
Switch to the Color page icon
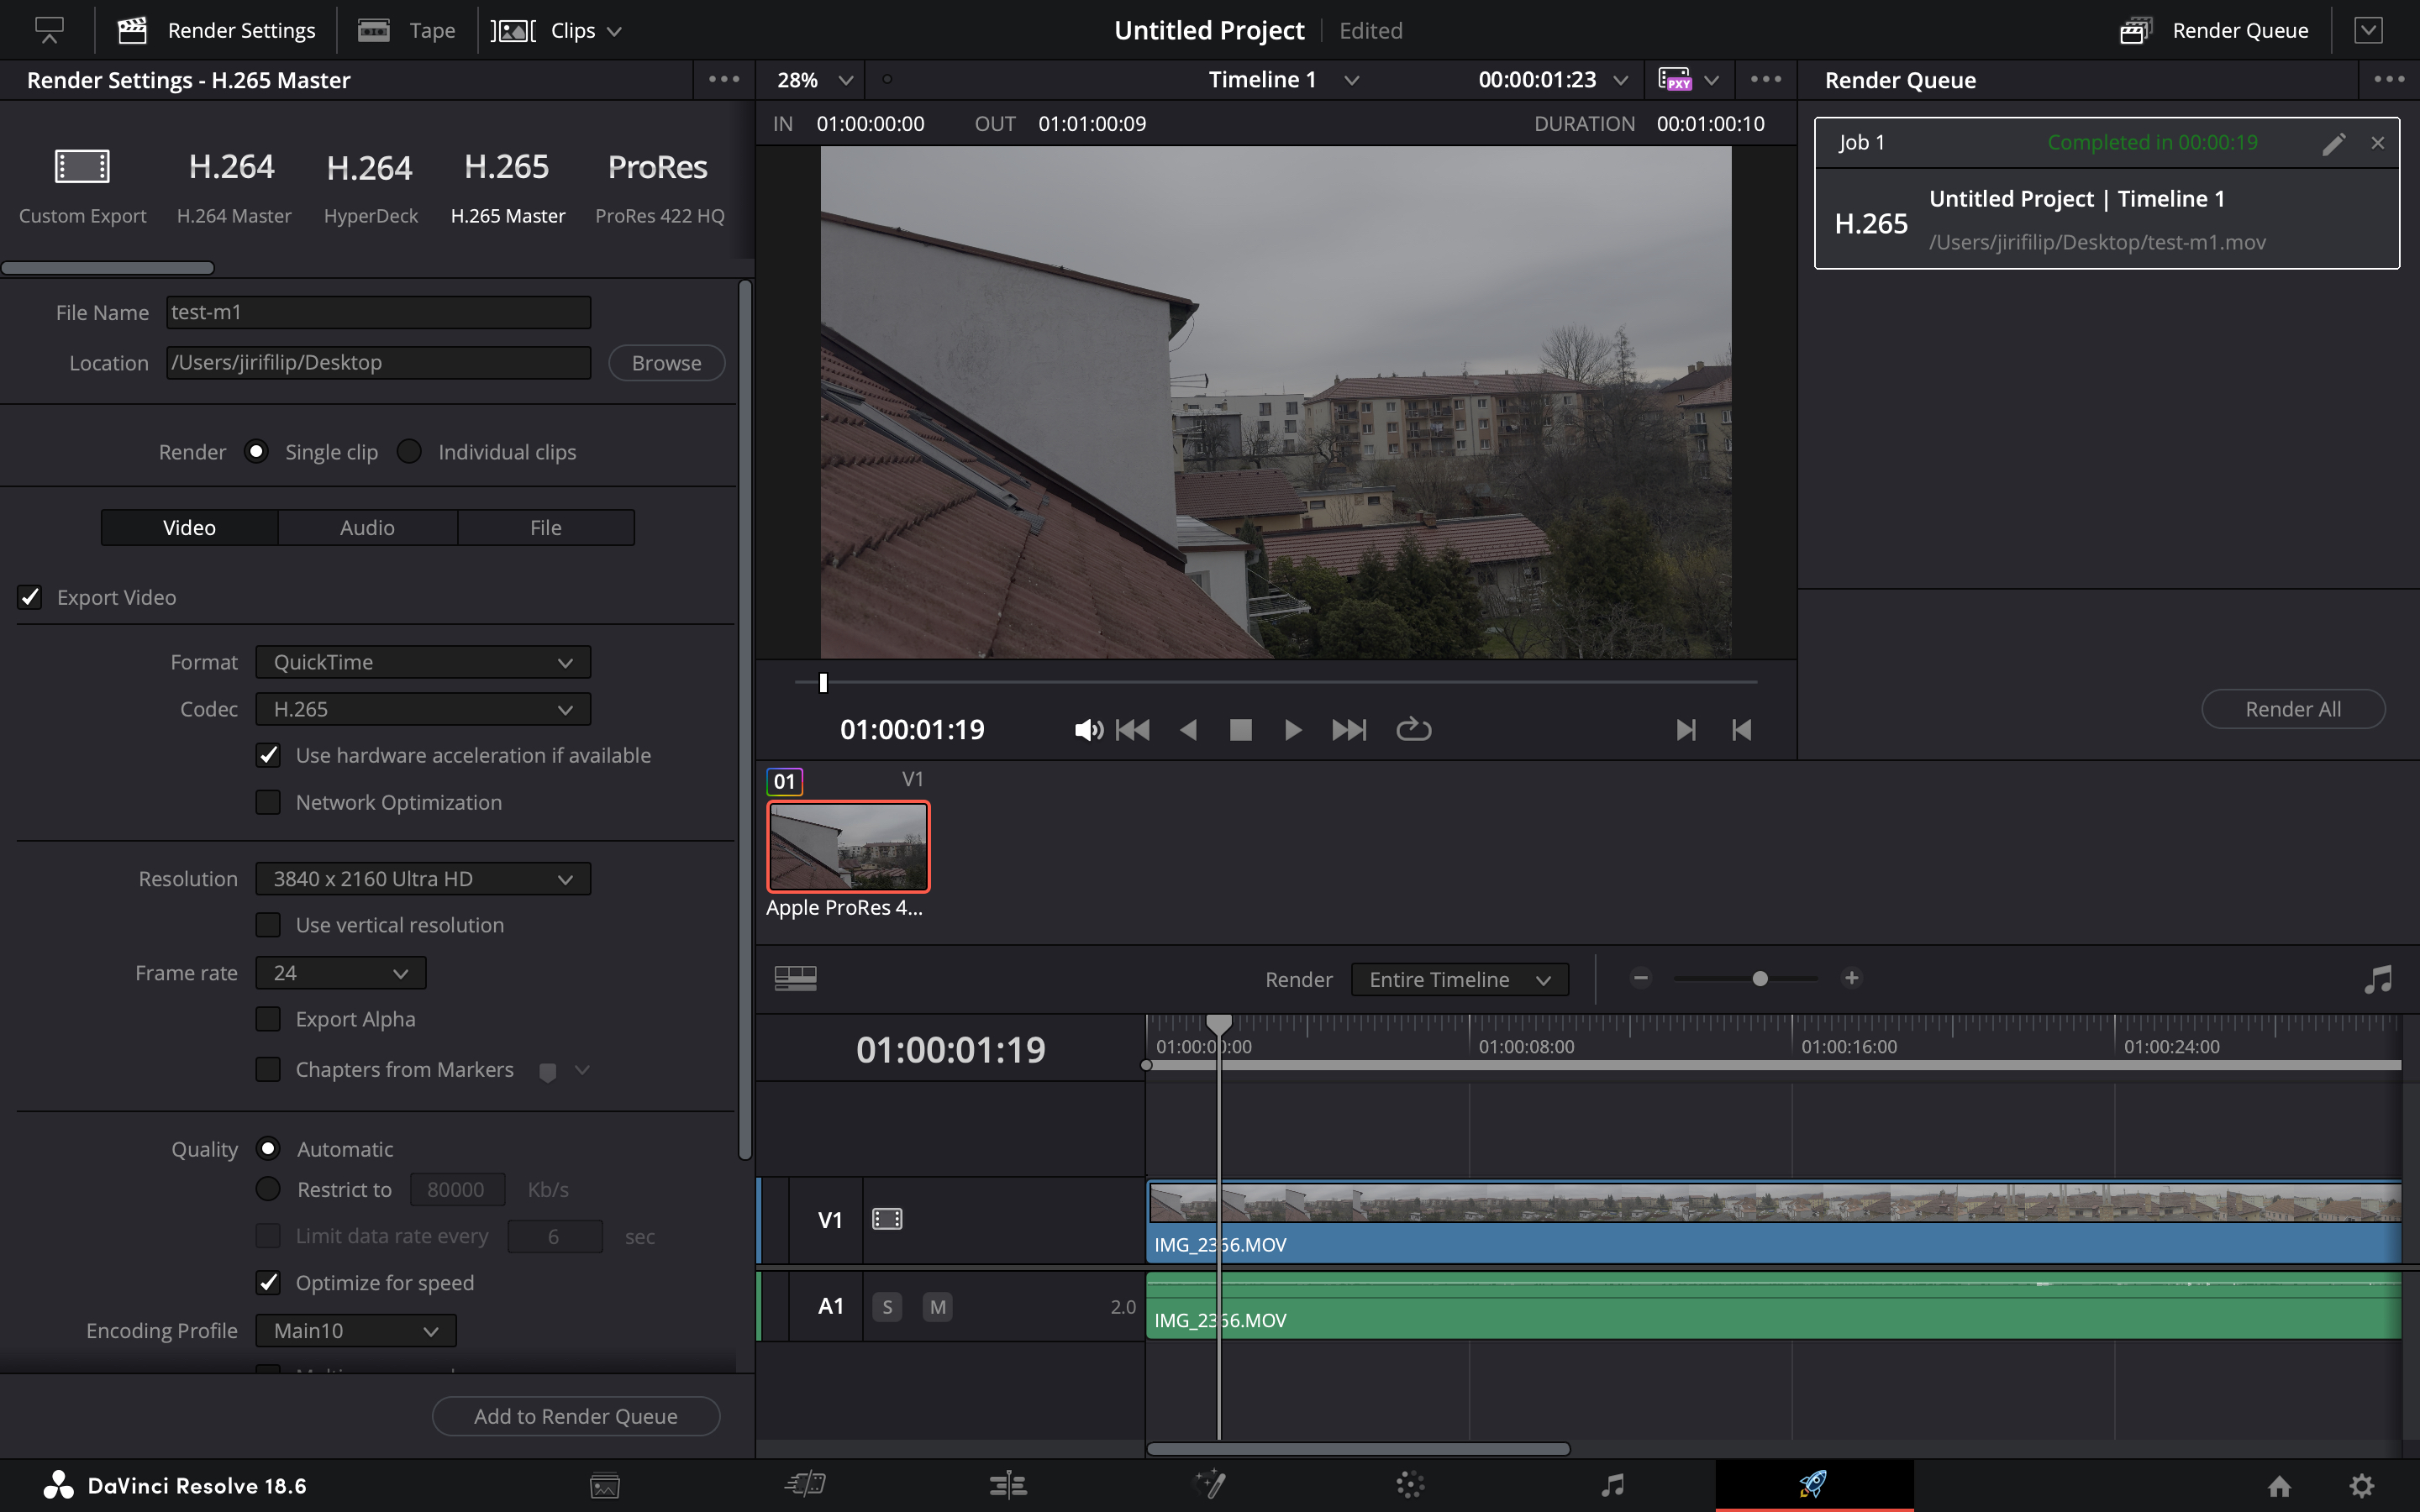pyautogui.click(x=1410, y=1485)
